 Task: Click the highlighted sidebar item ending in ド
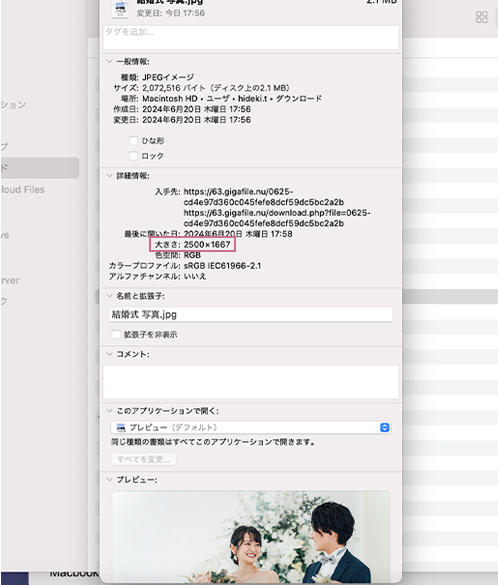(x=40, y=168)
